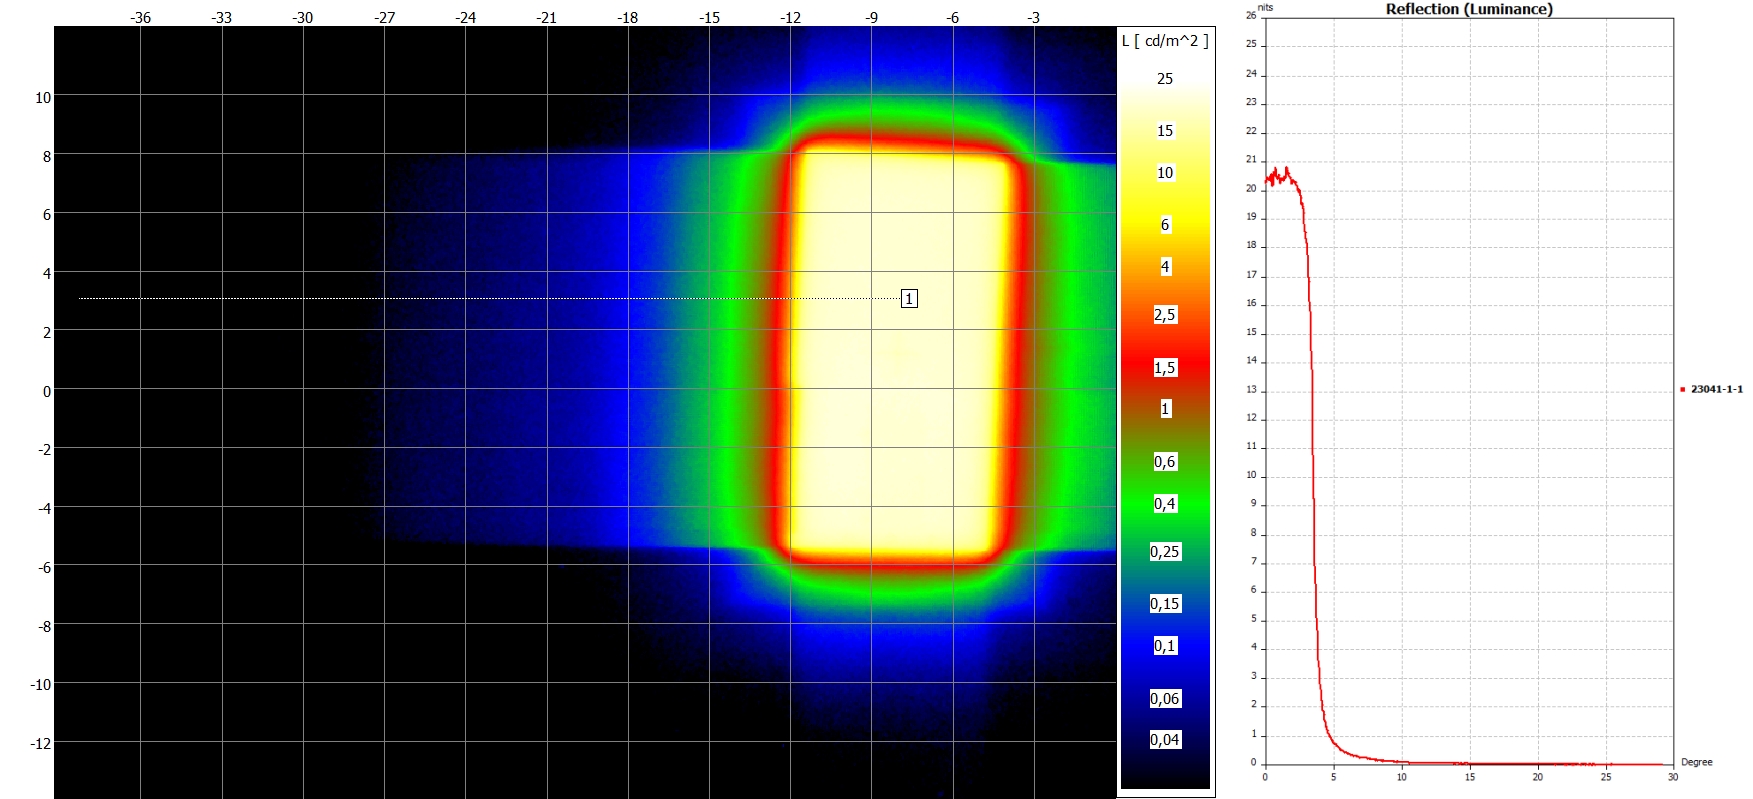The image size is (1753, 799).
Task: Select the 0,6 level on the color bar
Action: (x=1165, y=462)
